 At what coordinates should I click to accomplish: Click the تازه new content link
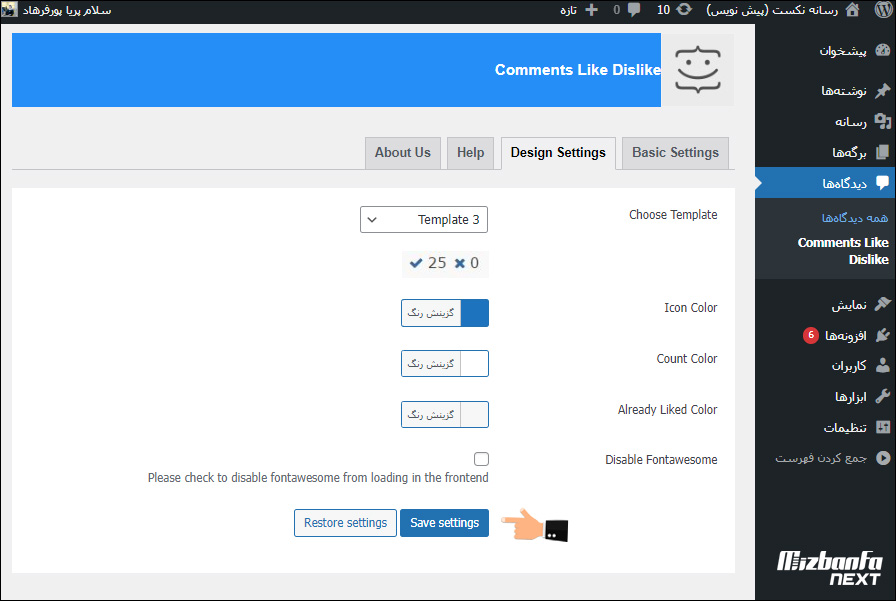569,10
